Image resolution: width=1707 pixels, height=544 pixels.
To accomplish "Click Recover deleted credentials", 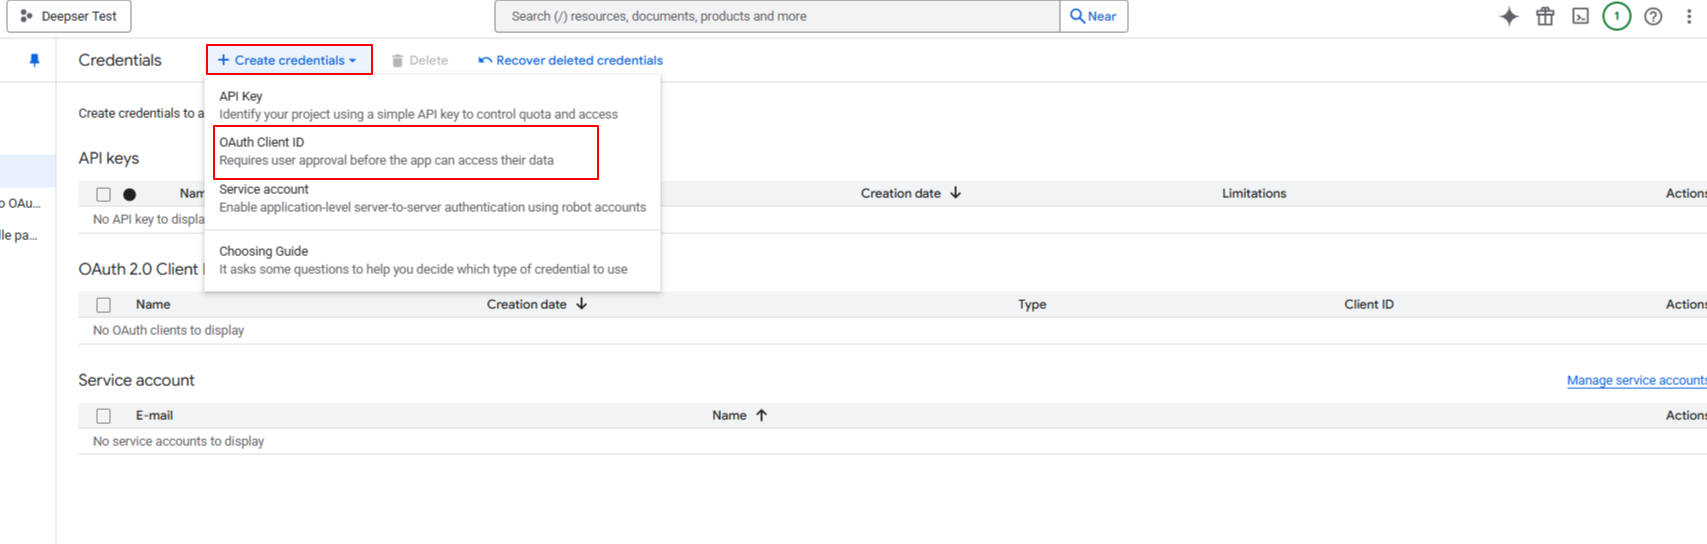I will pyautogui.click(x=570, y=60).
